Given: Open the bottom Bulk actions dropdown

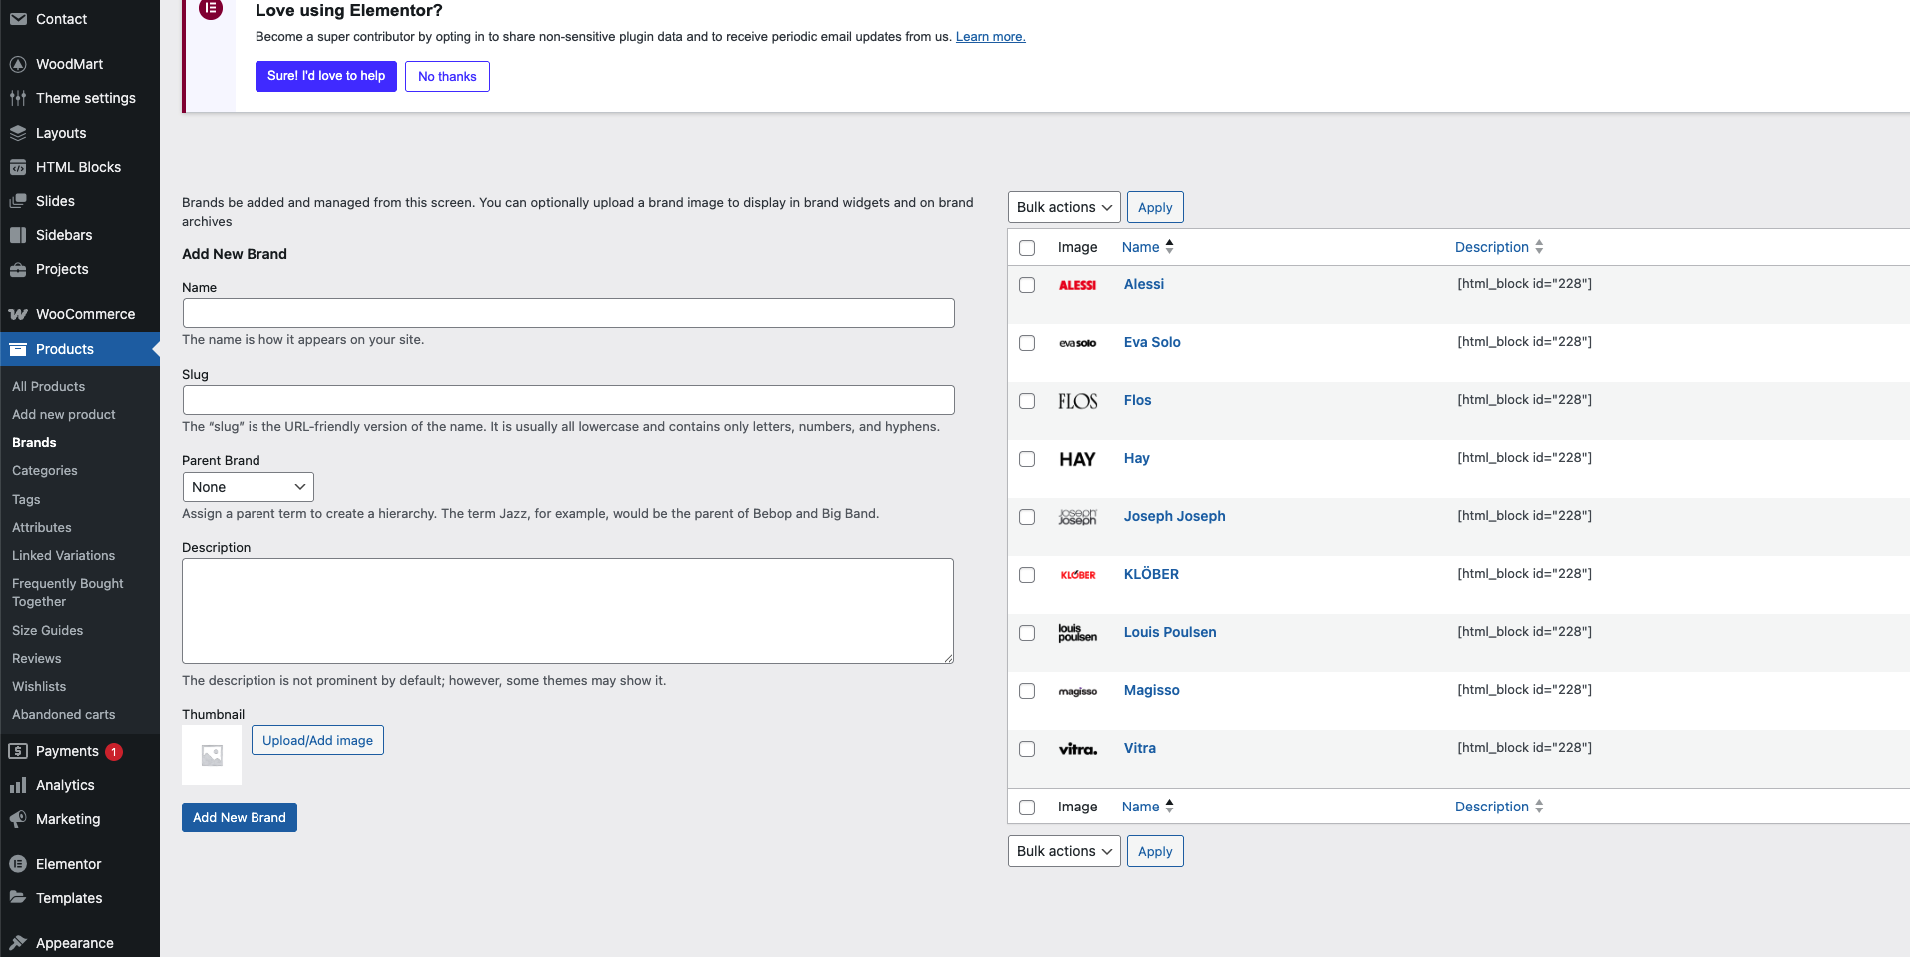Looking at the screenshot, I should [x=1064, y=851].
